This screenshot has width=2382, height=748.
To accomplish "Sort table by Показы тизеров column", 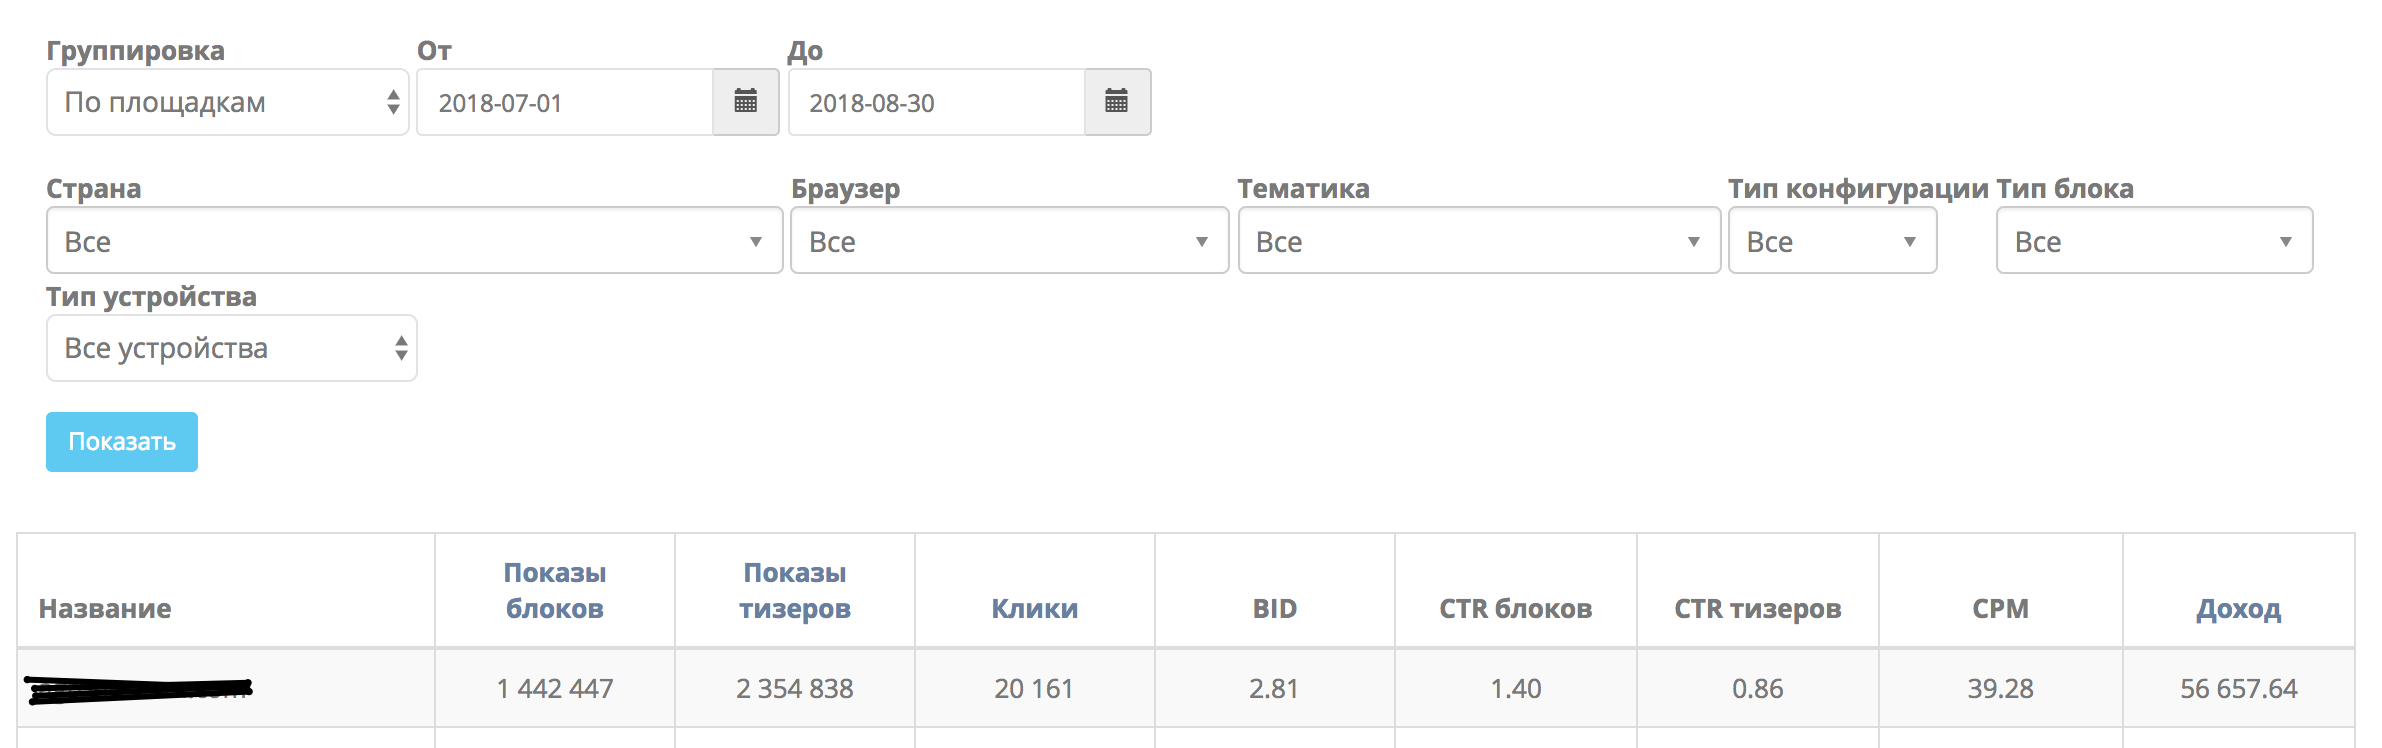I will 795,590.
